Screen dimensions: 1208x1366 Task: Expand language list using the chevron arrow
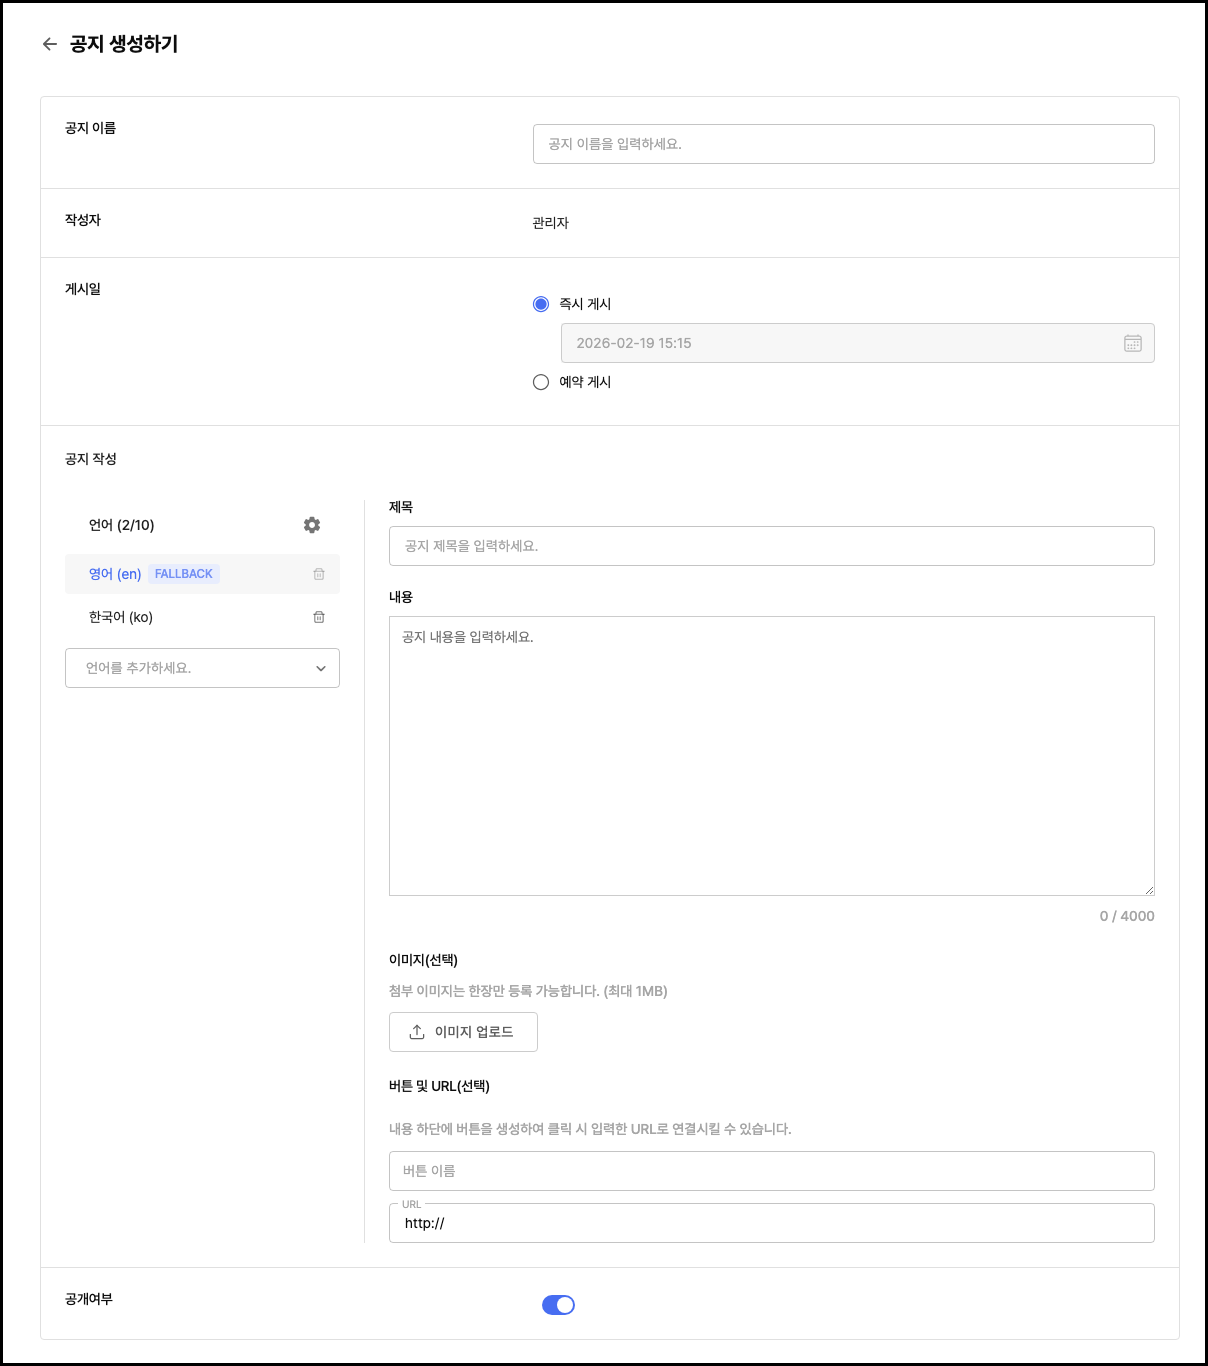321,668
